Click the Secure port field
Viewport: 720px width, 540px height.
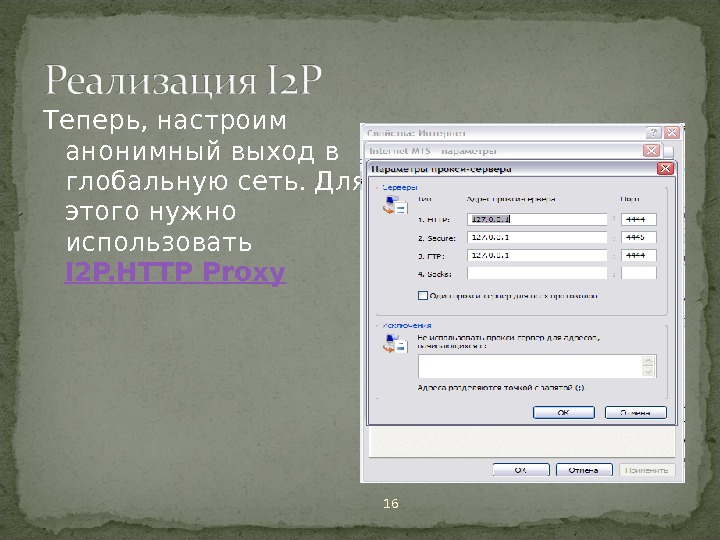tap(639, 237)
